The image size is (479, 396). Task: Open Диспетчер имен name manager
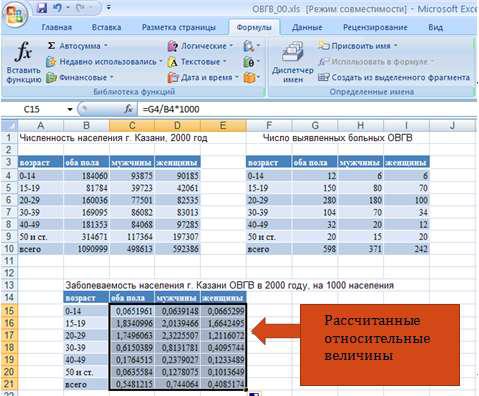[x=293, y=62]
